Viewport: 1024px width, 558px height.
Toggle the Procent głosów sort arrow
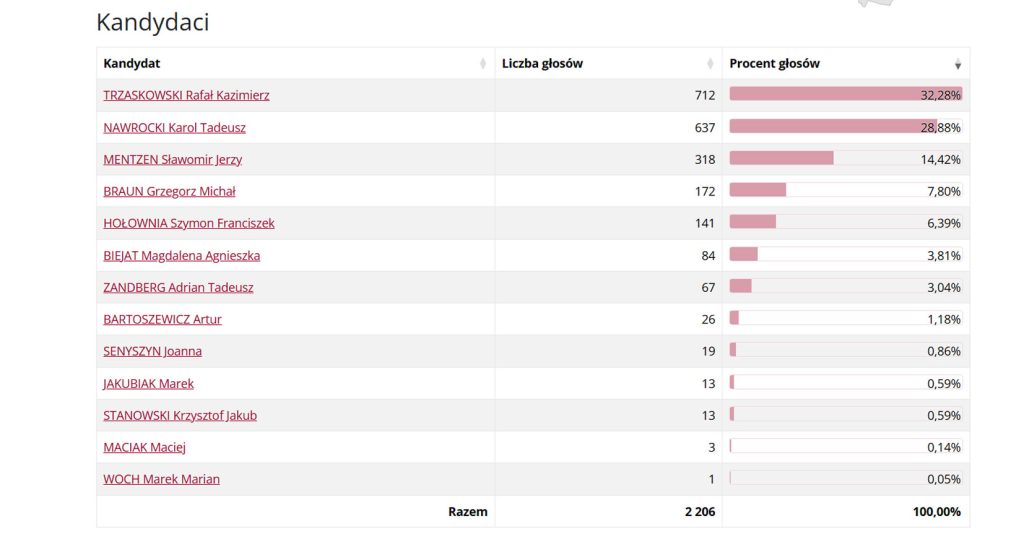coord(957,64)
